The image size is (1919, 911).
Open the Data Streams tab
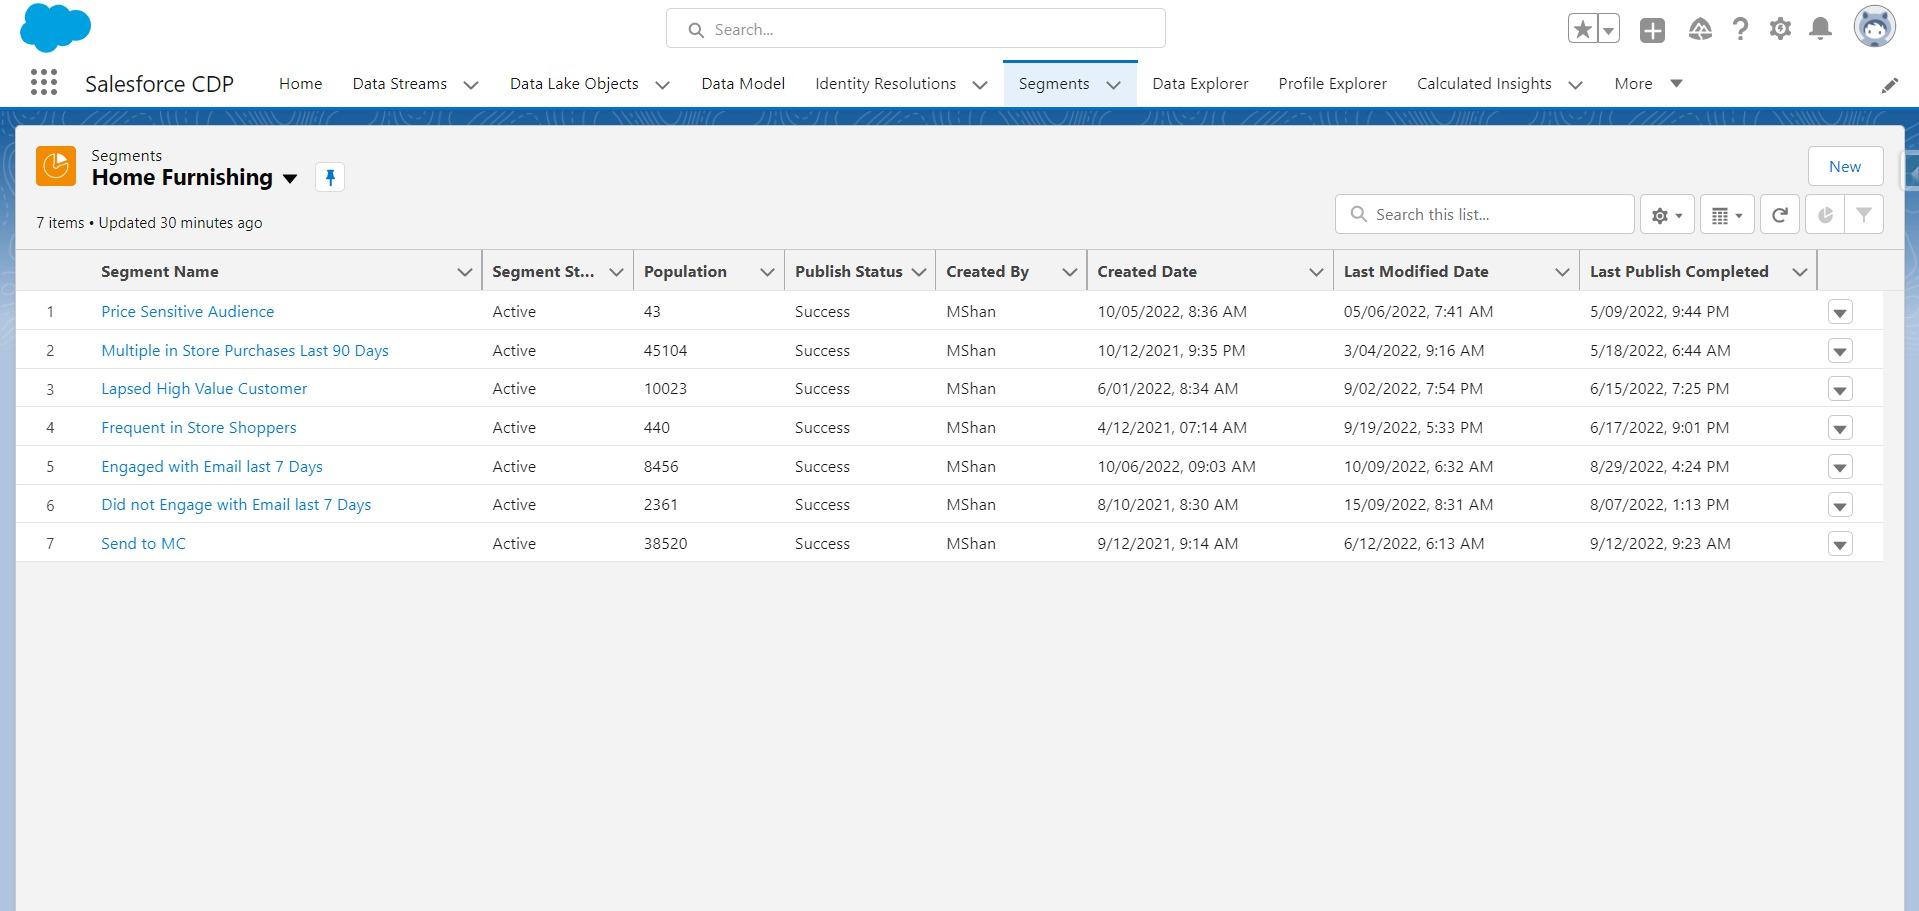click(x=399, y=84)
